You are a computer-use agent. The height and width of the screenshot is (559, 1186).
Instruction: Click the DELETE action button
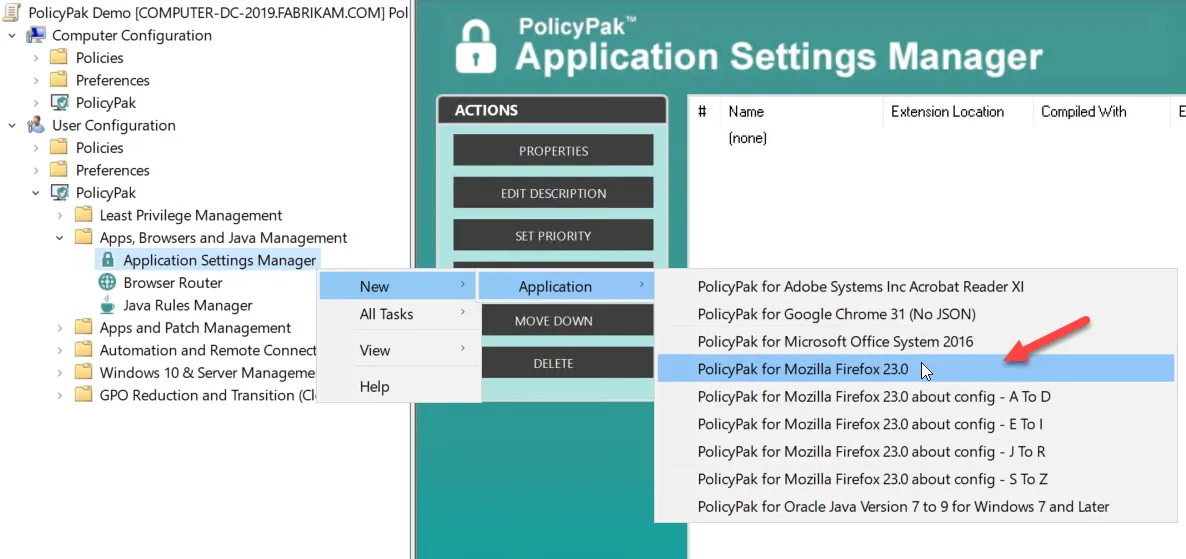(566, 363)
